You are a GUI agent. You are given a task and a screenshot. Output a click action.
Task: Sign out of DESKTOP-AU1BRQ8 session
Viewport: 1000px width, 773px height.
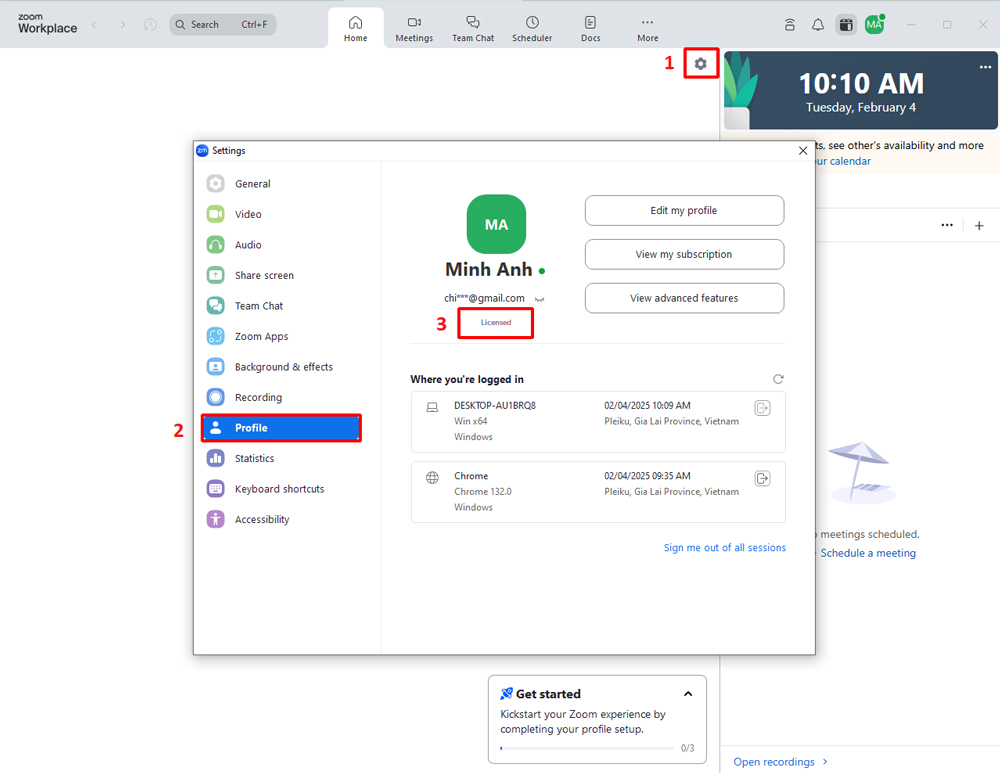click(x=763, y=408)
